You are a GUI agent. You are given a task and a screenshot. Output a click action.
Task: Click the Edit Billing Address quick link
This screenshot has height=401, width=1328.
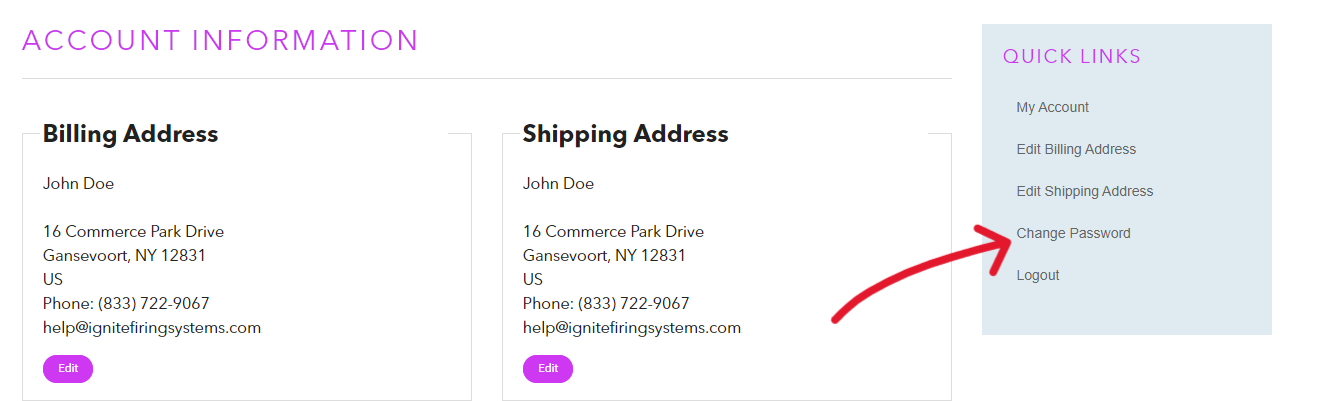coord(1076,149)
